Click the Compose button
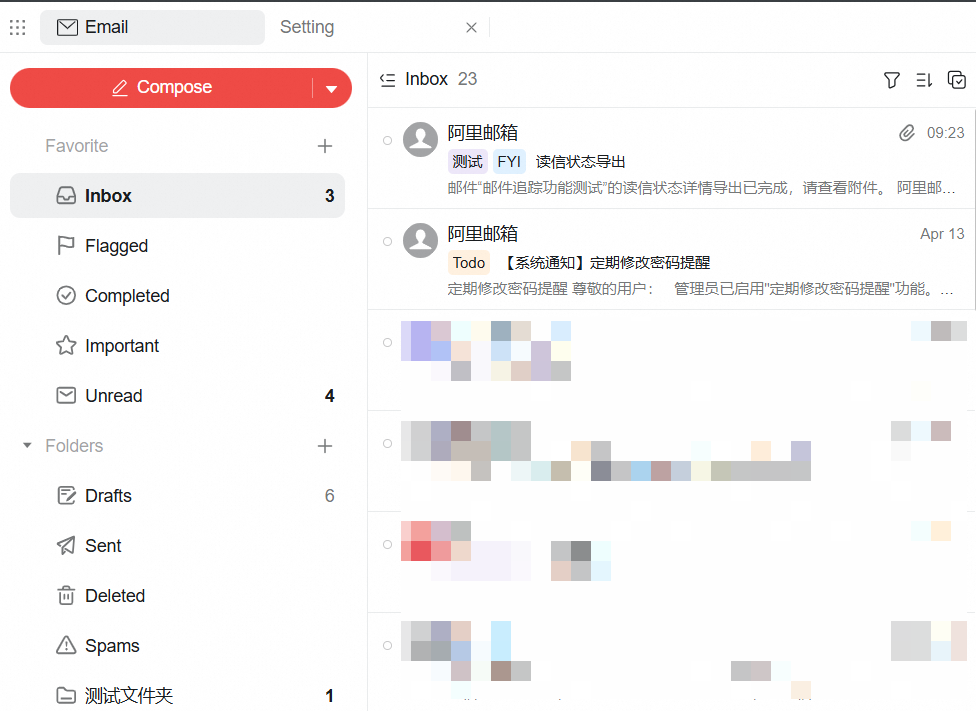 [162, 88]
